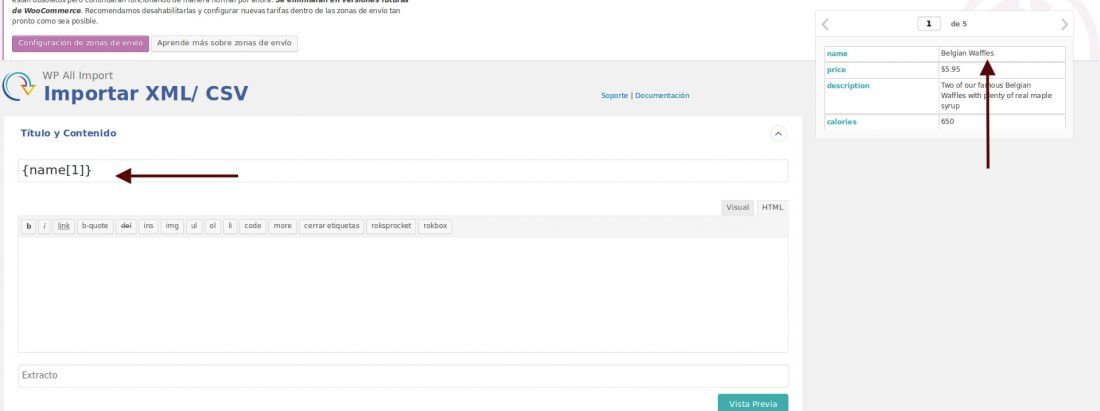The image size is (1100, 411).
Task: Click the record number field showing 1
Action: (929, 24)
